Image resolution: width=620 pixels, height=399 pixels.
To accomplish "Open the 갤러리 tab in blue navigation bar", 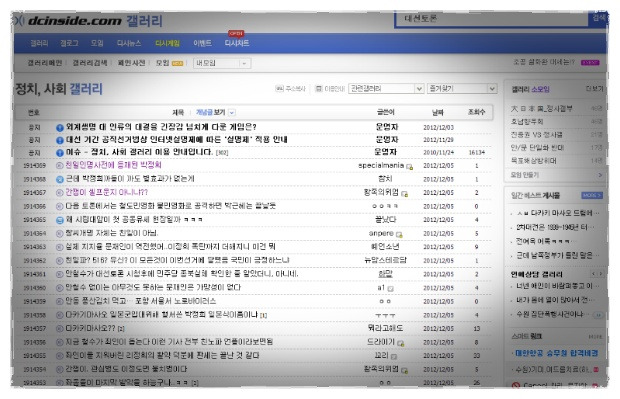I will (39, 43).
